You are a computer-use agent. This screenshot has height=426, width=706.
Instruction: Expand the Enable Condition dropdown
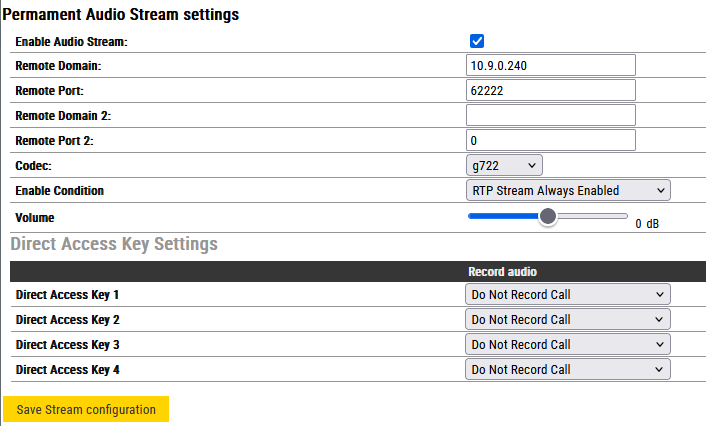click(x=567, y=190)
